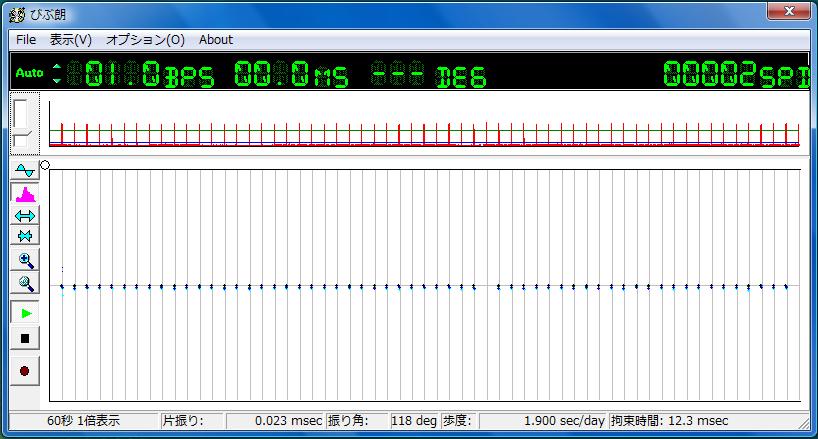Start recording with the red circle button
This screenshot has height=439, width=818.
click(25, 371)
